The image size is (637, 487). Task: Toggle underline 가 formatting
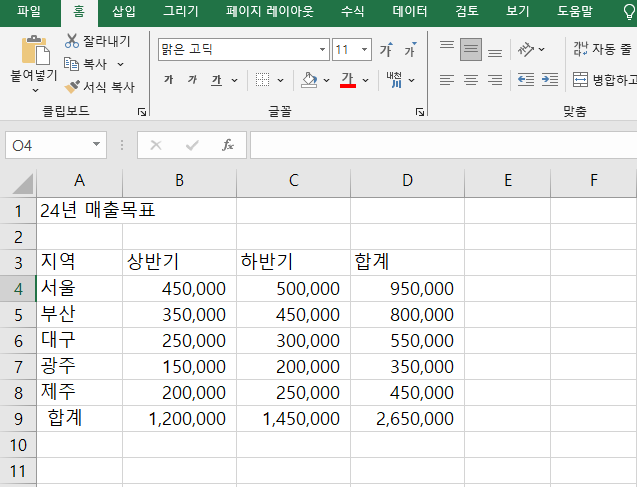(217, 80)
